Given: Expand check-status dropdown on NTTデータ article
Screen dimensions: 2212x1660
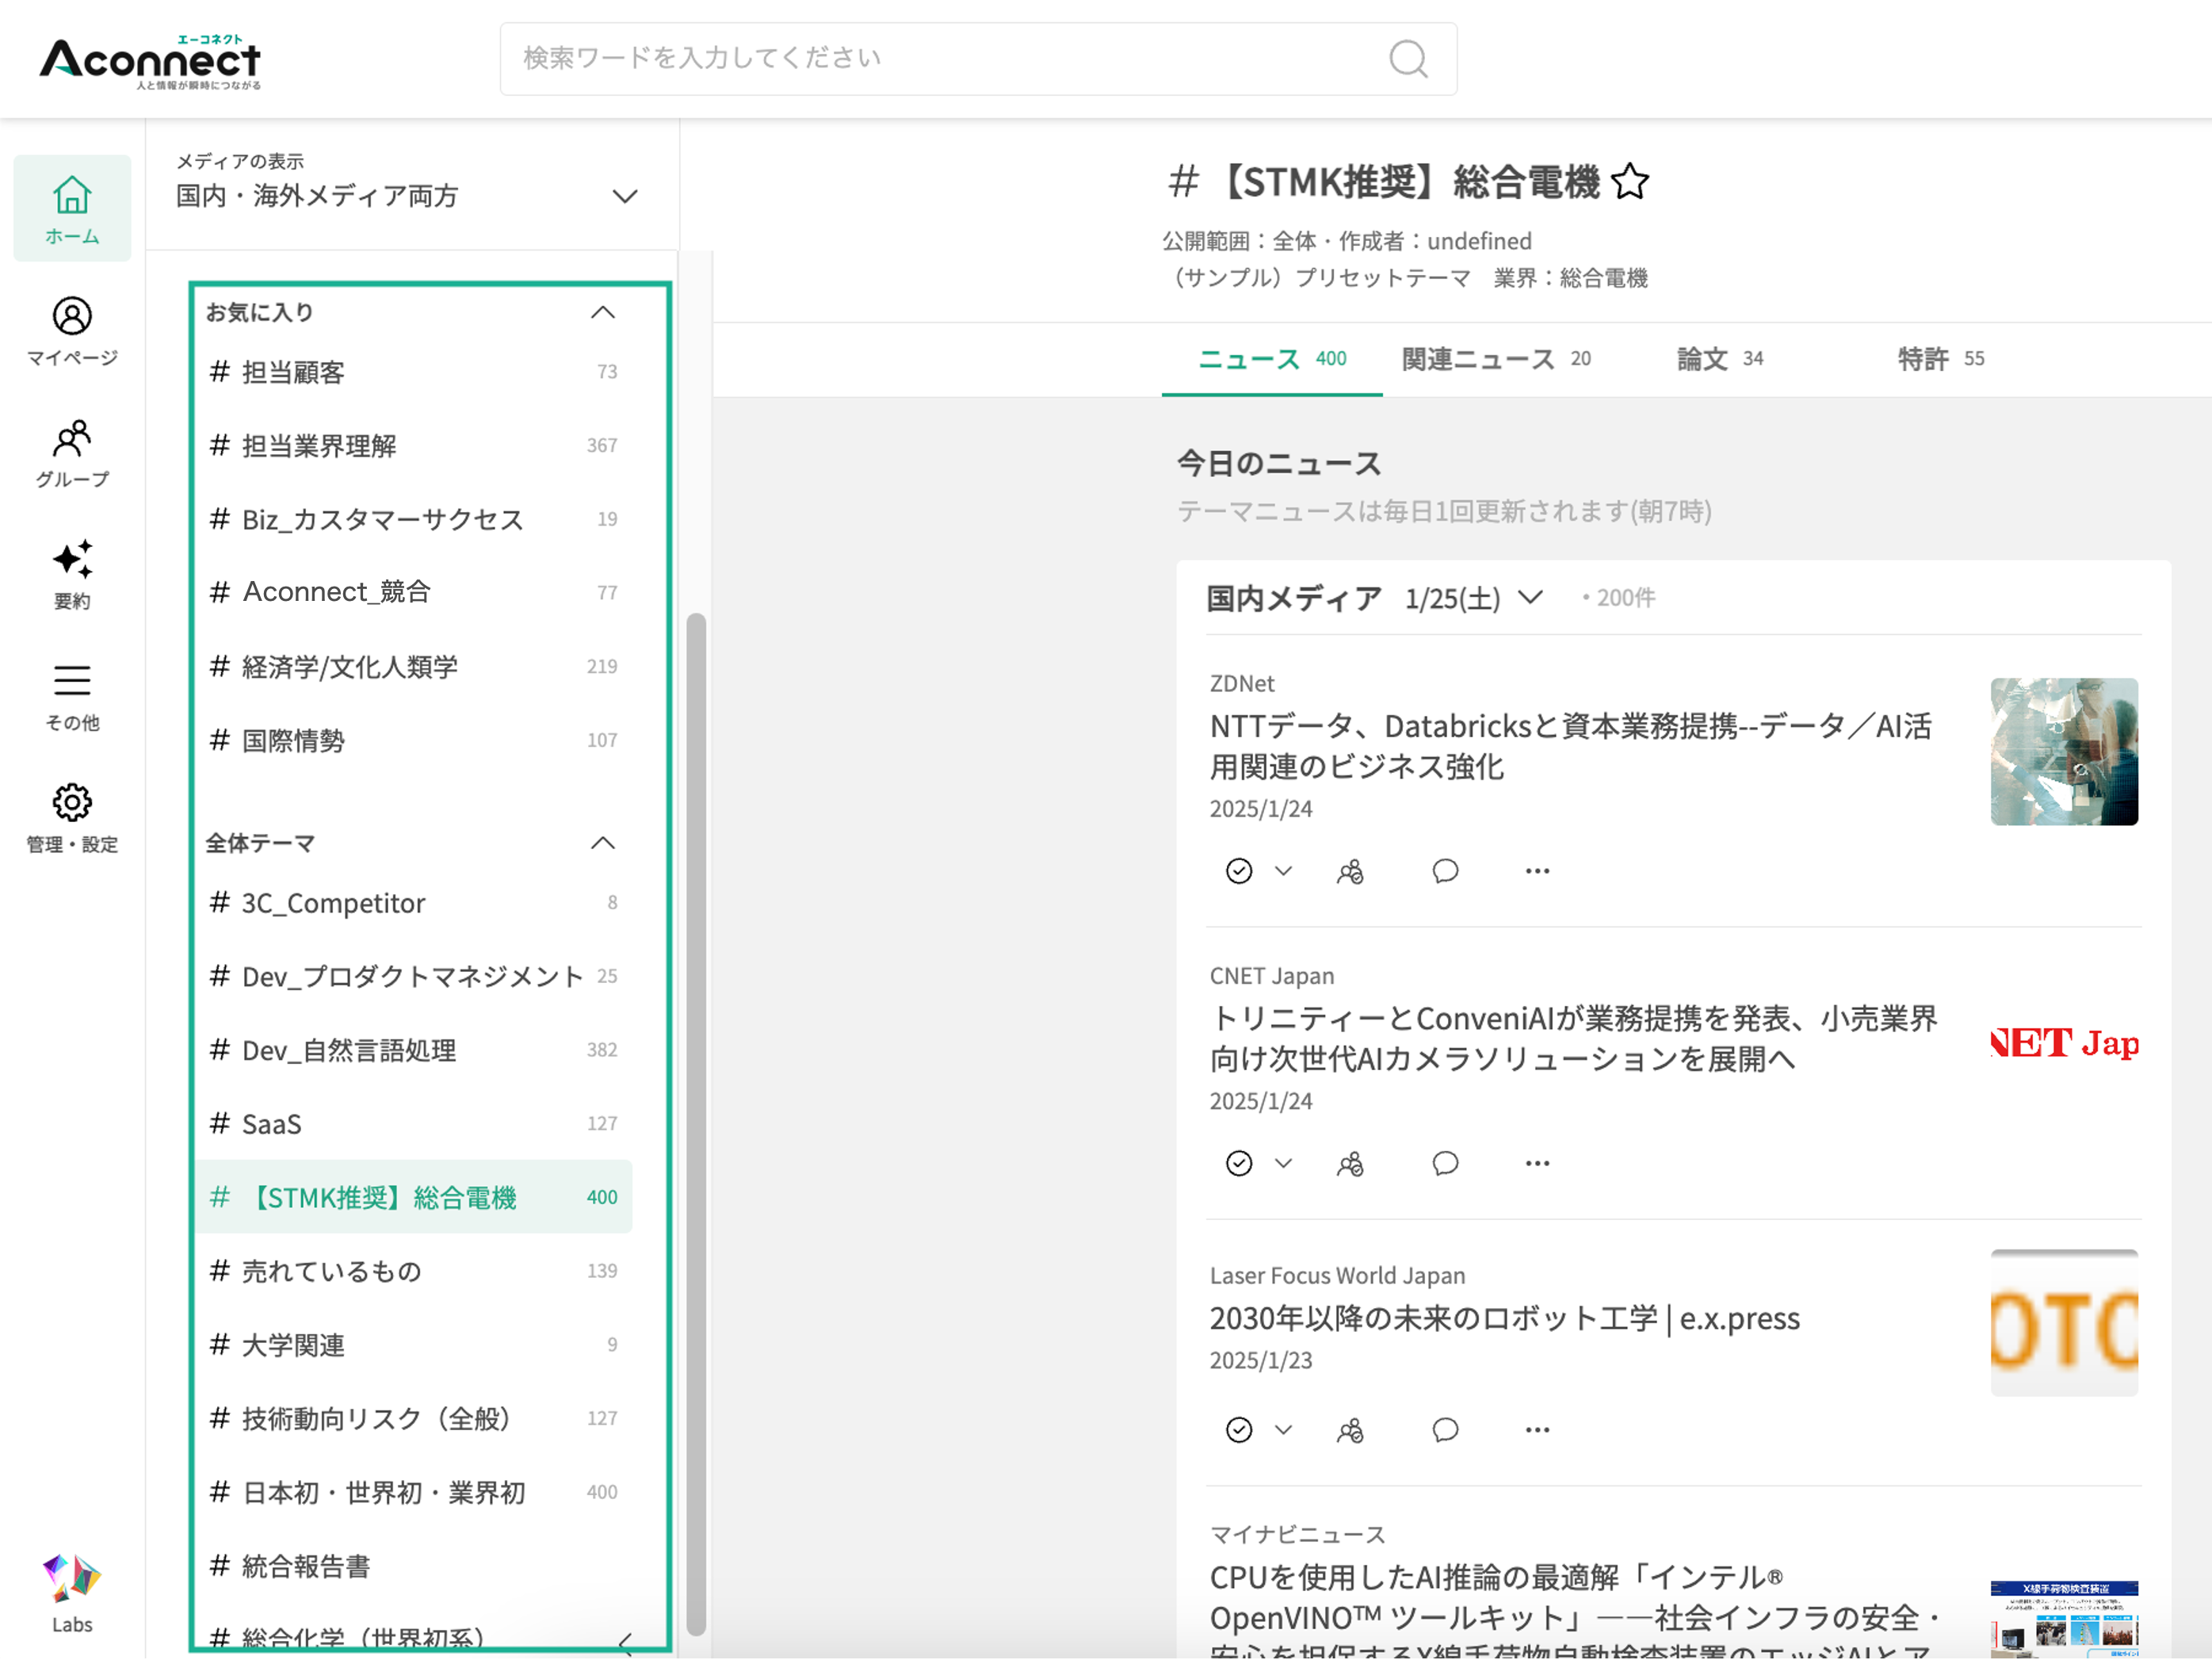Looking at the screenshot, I should pos(1284,871).
